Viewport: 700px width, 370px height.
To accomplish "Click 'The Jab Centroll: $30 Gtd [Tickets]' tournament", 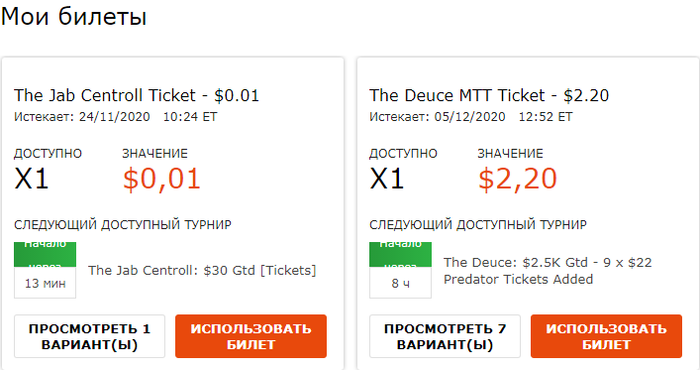I will click(202, 270).
